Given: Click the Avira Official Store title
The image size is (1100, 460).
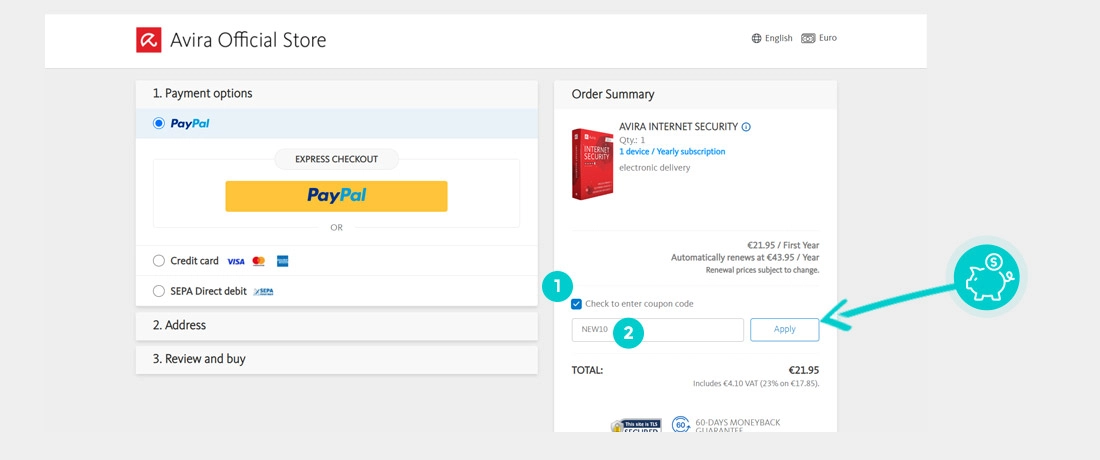Looking at the screenshot, I should click(x=248, y=40).
